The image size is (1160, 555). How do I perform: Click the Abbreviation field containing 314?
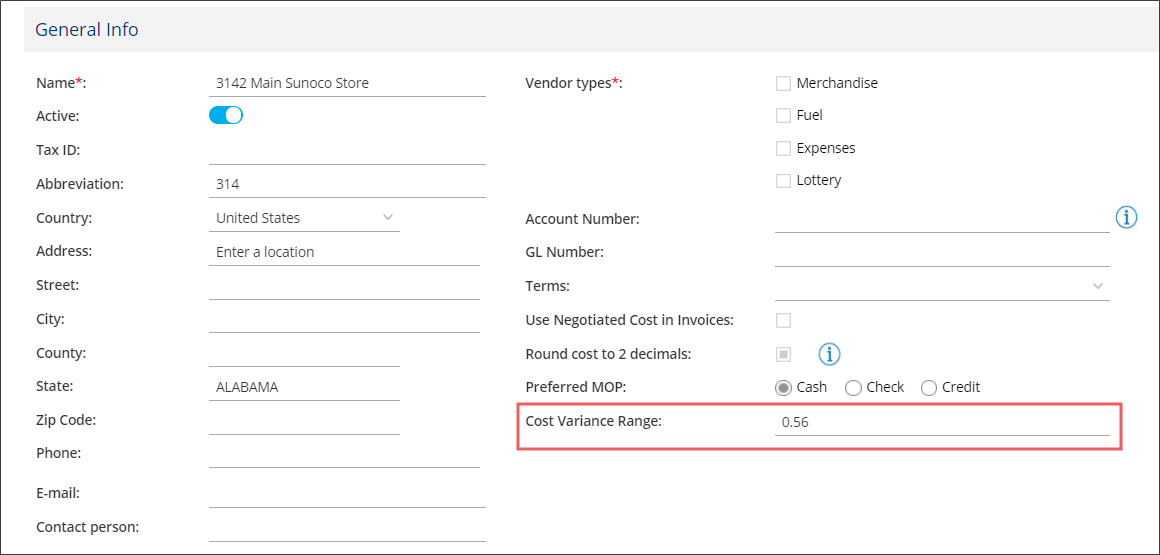click(x=348, y=184)
